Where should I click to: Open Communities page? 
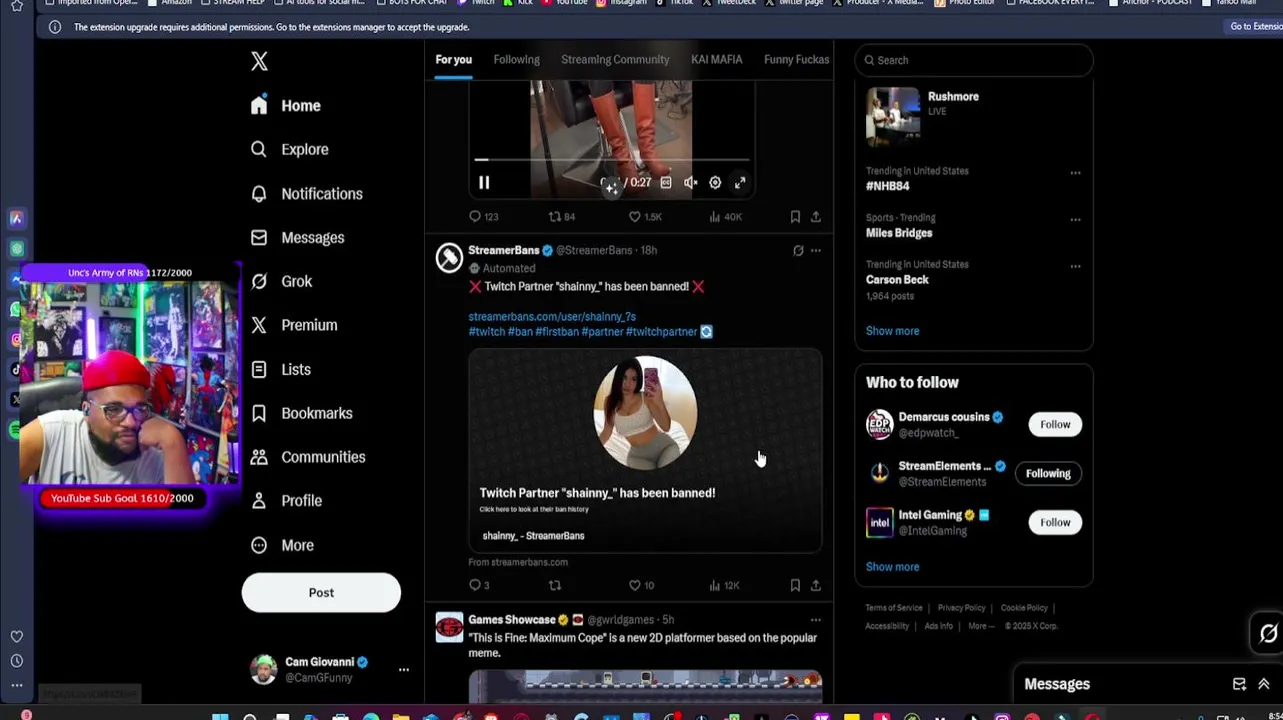click(308, 457)
